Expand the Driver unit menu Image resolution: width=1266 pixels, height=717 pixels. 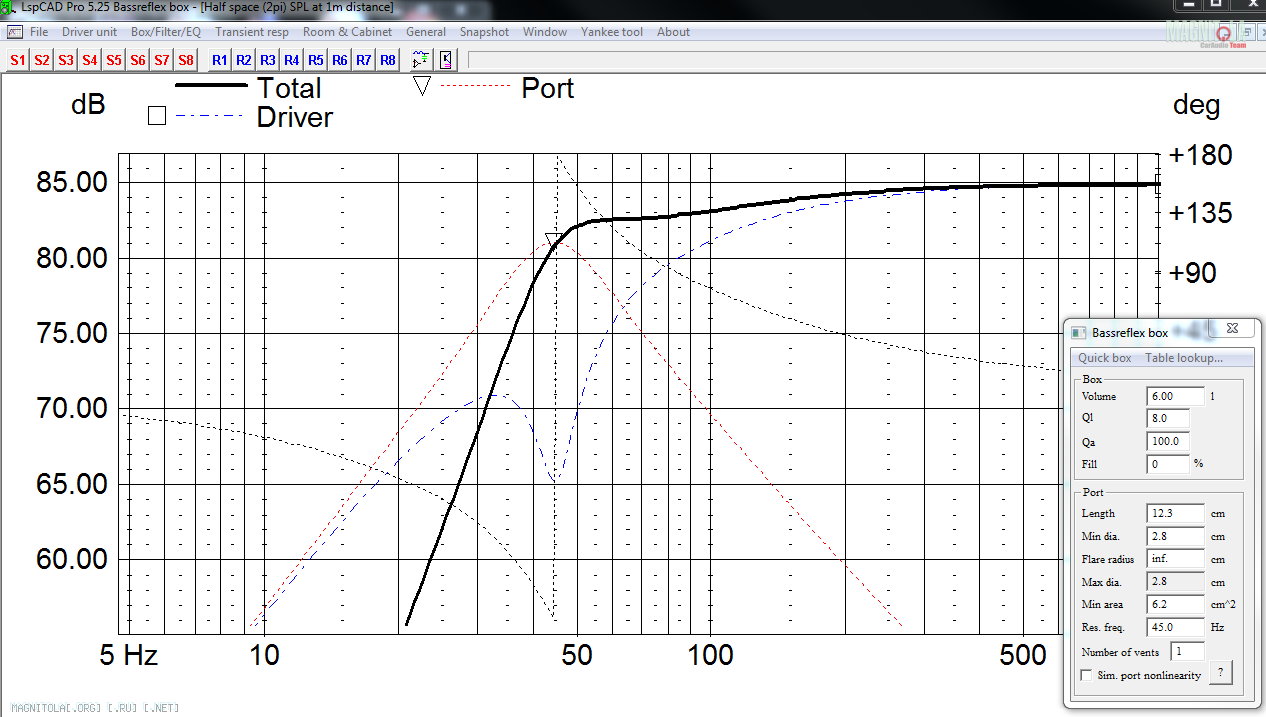89,32
